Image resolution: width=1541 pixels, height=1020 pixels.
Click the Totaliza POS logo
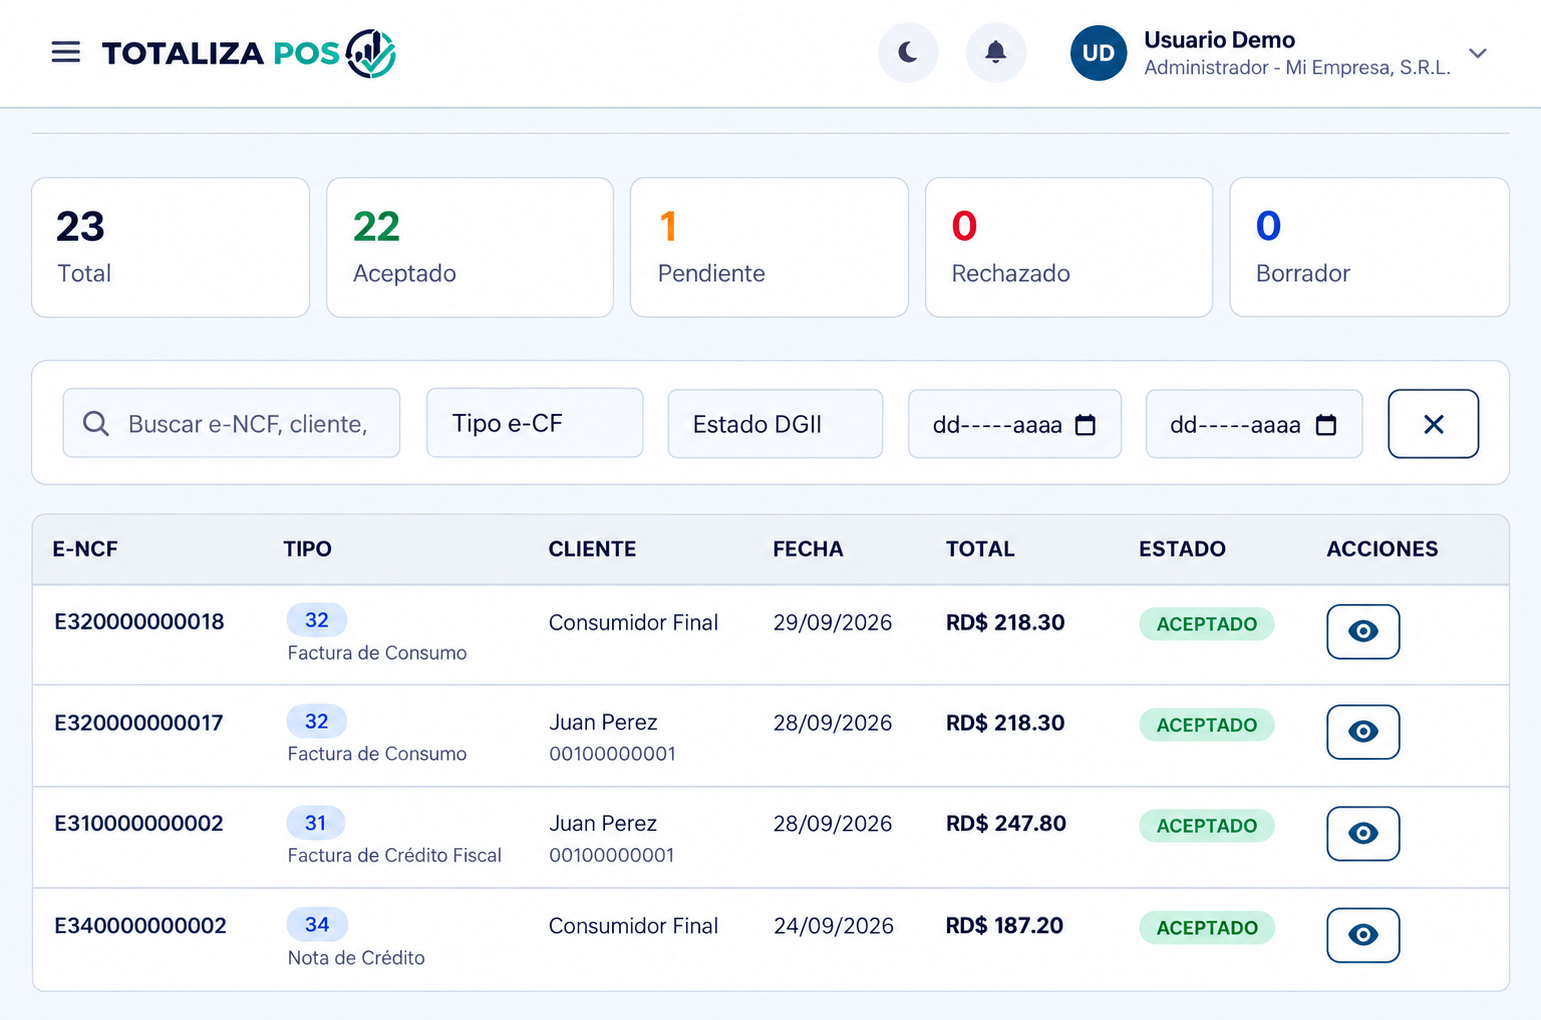click(249, 53)
